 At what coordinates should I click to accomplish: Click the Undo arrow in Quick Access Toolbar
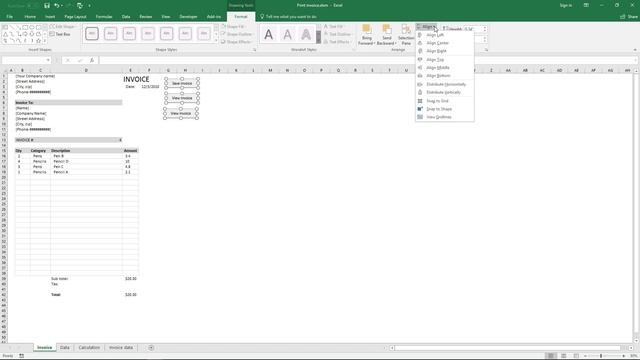pos(57,6)
